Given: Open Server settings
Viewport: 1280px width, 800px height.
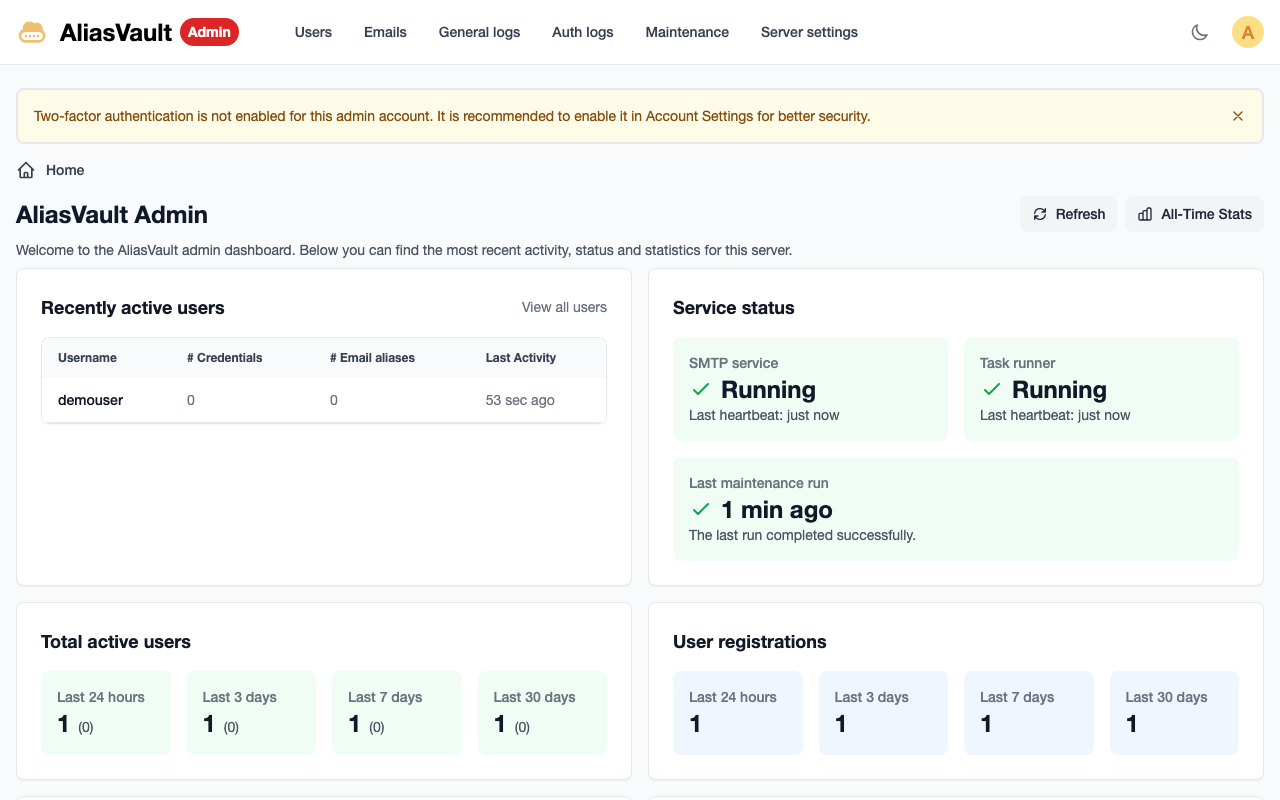Looking at the screenshot, I should 809,32.
